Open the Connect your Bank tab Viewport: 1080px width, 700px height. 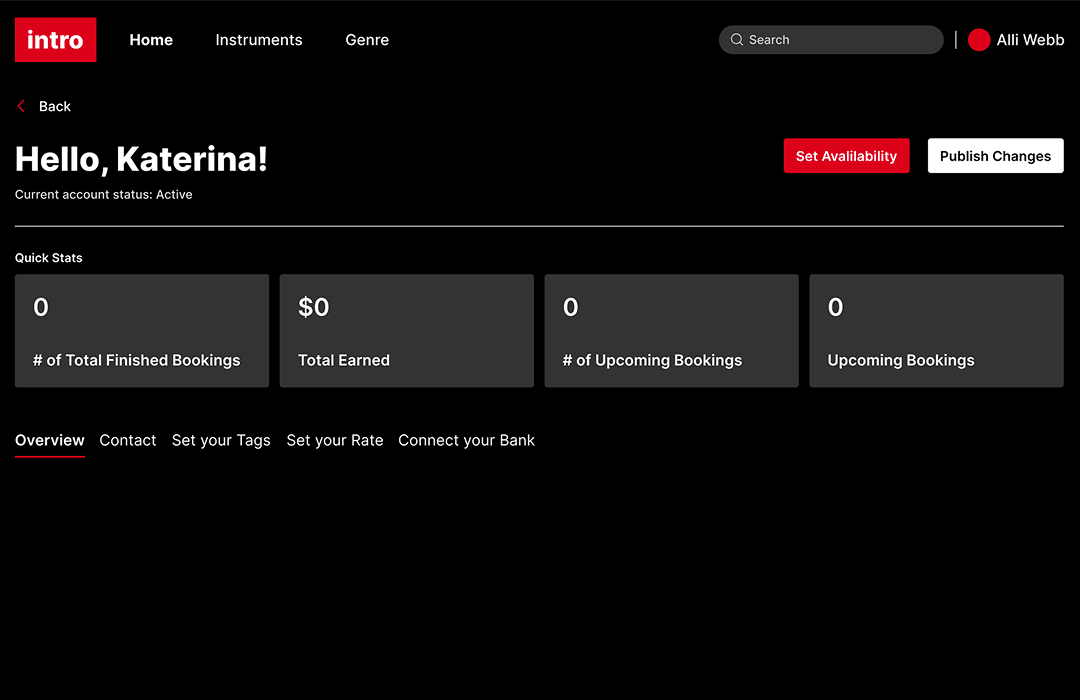coord(466,440)
